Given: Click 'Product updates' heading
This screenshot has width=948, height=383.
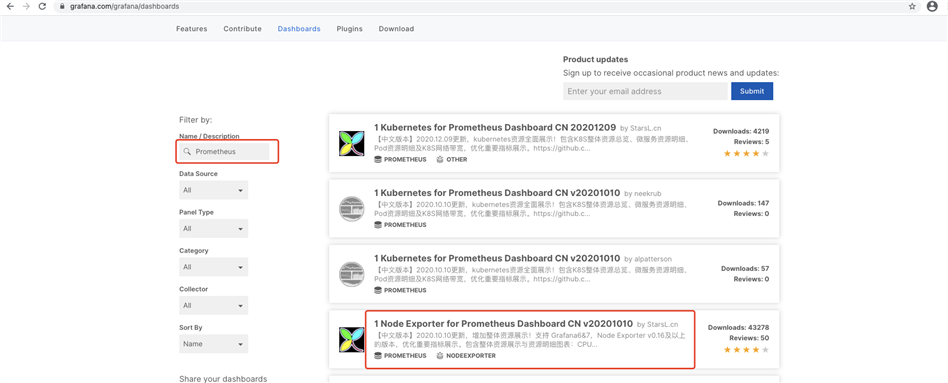Looking at the screenshot, I should click(x=596, y=59).
